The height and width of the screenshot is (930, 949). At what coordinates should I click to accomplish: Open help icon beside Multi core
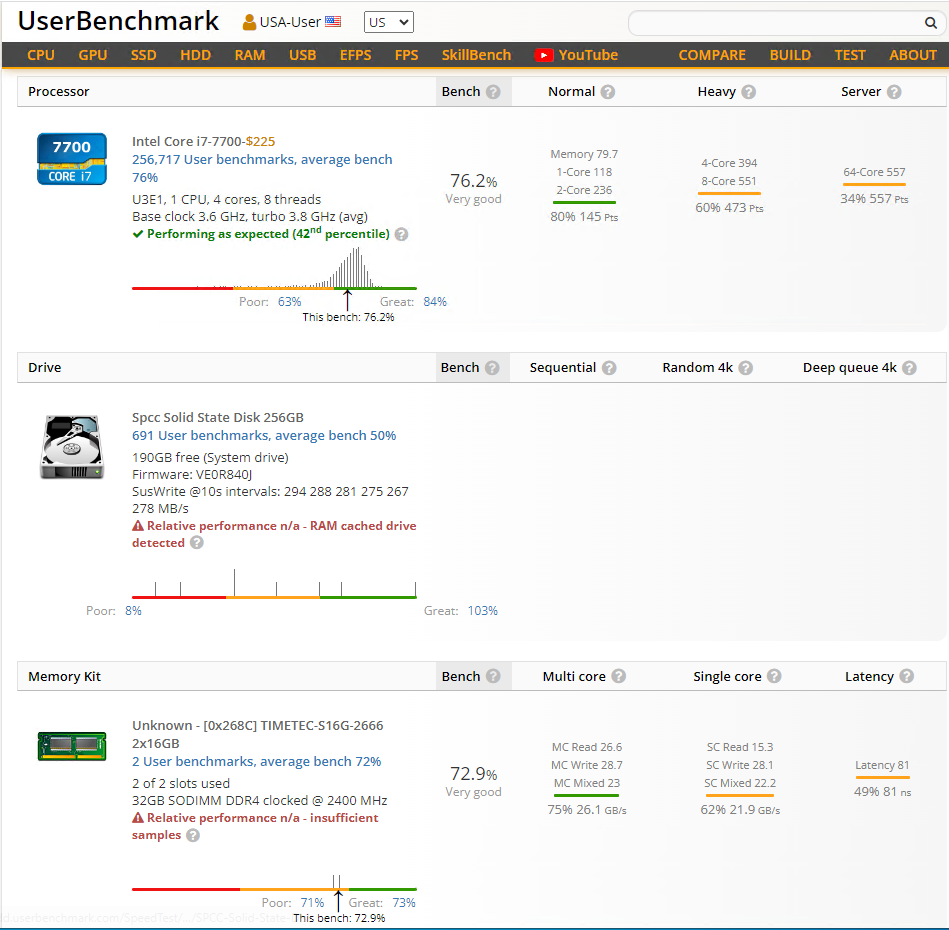[x=619, y=676]
